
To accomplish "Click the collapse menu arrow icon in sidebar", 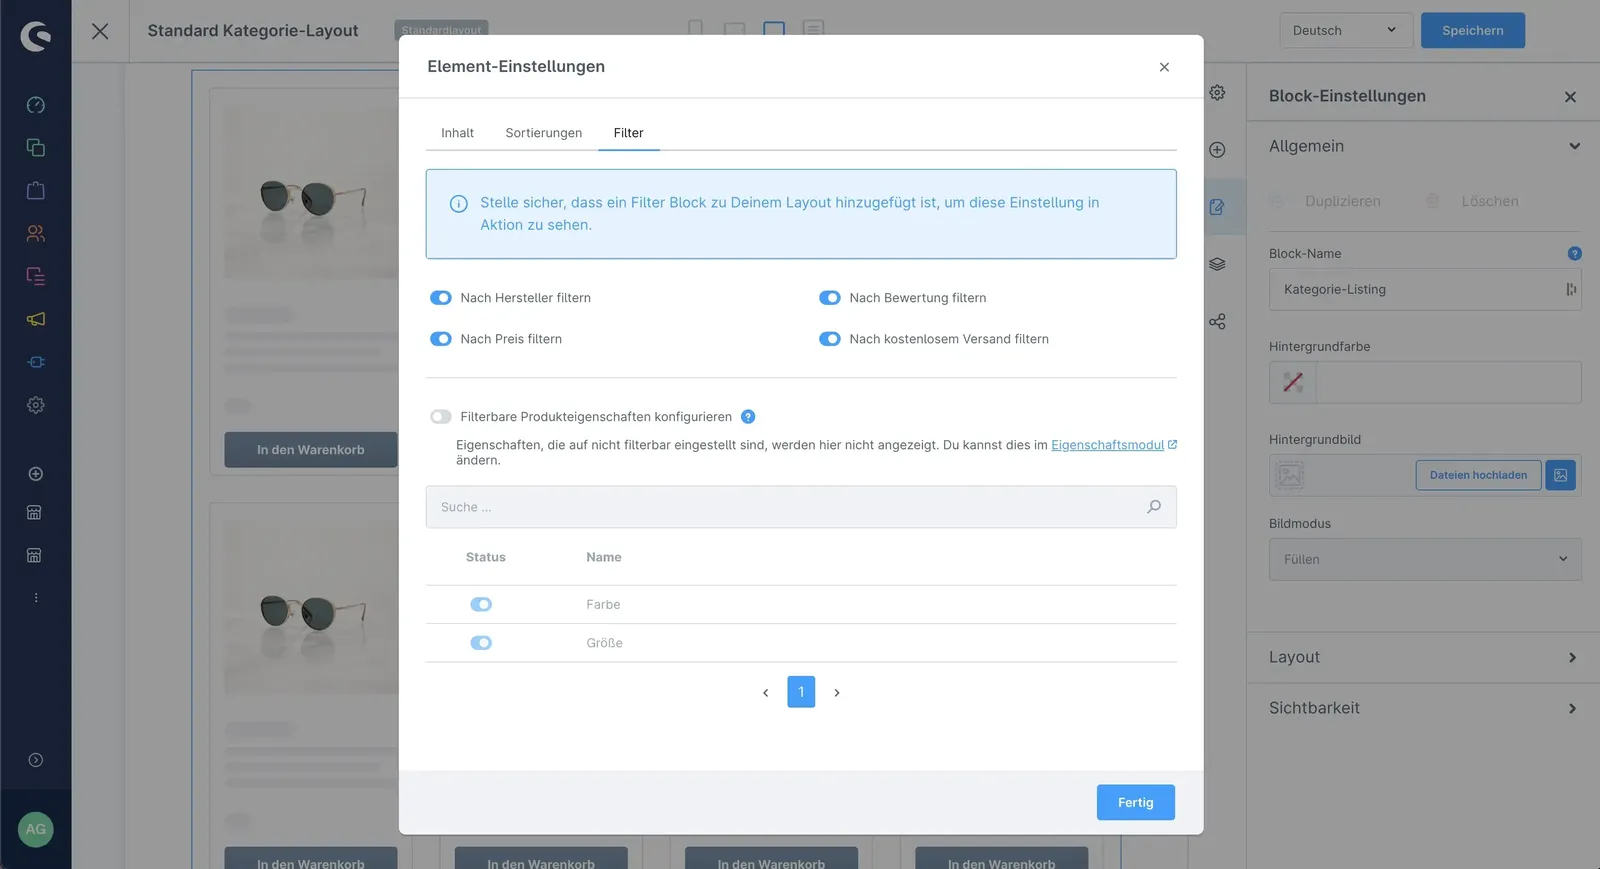I will tap(36, 760).
